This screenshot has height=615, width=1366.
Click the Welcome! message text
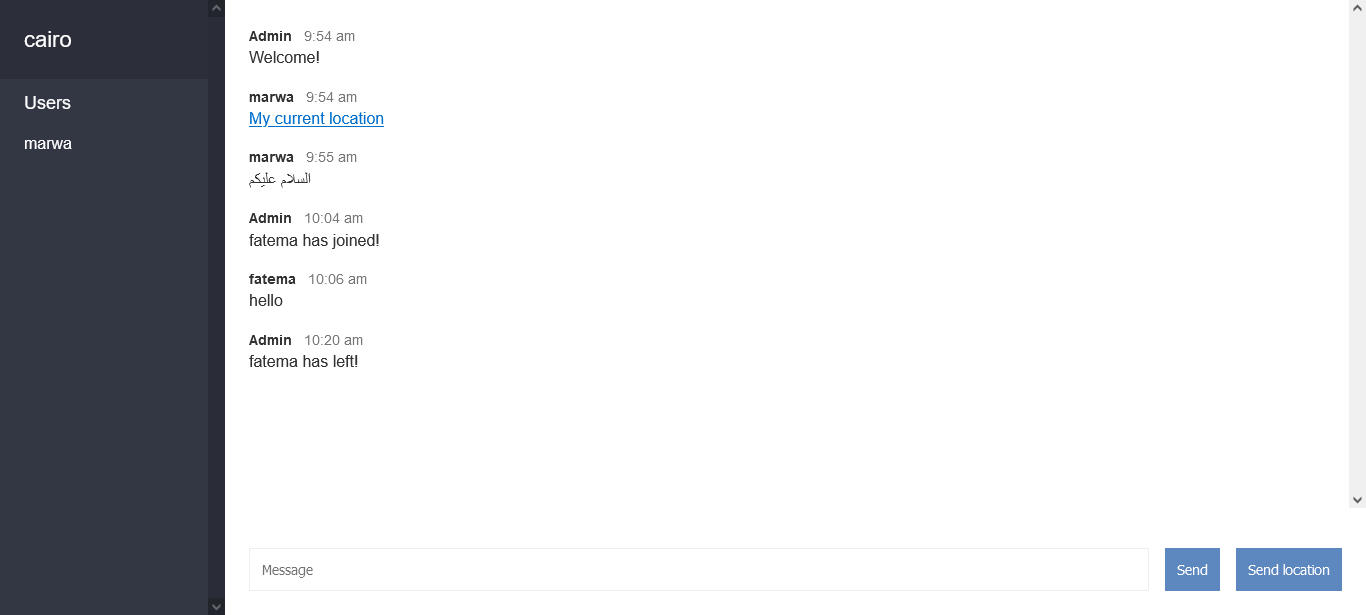point(284,58)
